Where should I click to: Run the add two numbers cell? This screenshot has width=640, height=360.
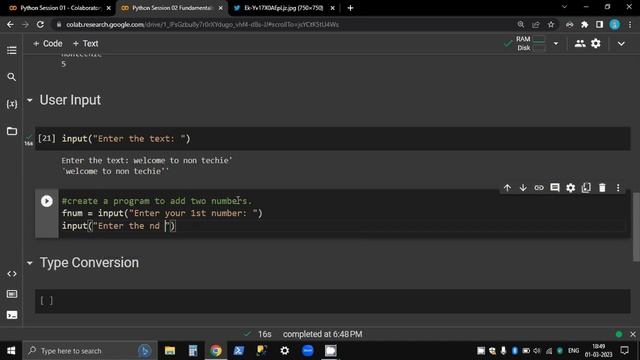tap(47, 201)
